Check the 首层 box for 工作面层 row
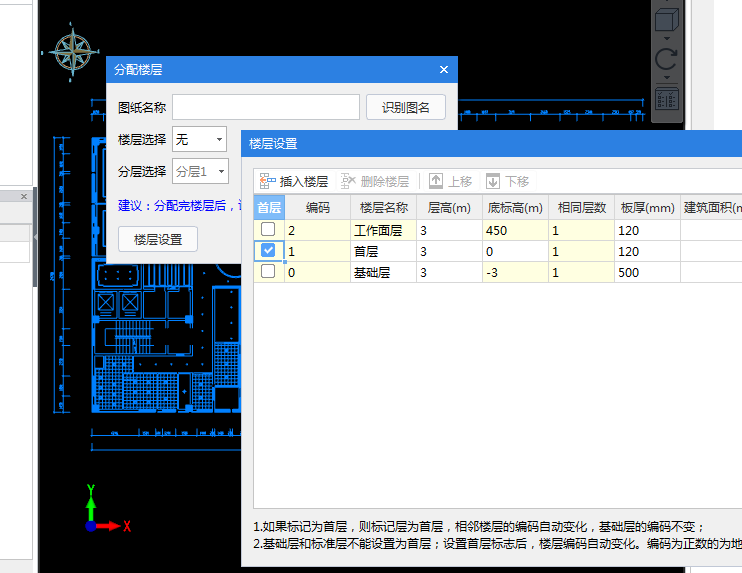Screen dimensions: 742x573 point(268,230)
